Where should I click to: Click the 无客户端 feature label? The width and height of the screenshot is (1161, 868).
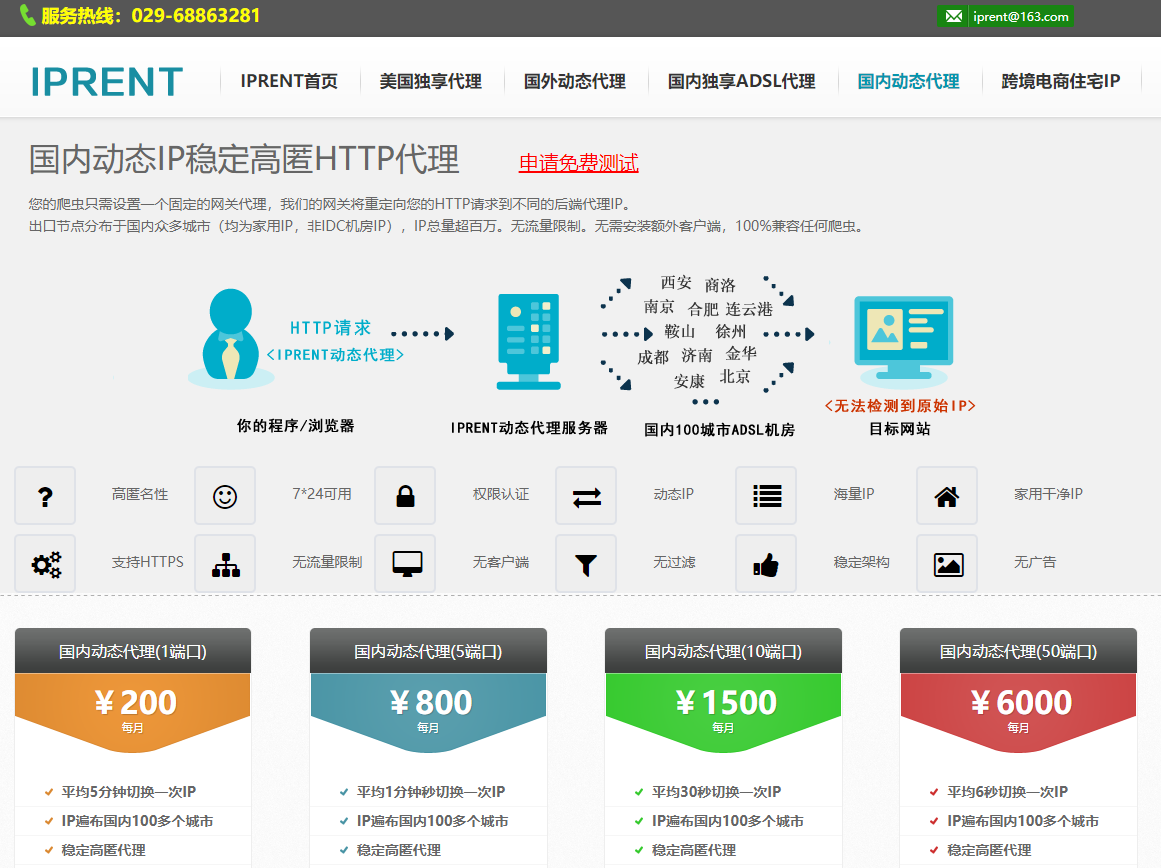(501, 562)
